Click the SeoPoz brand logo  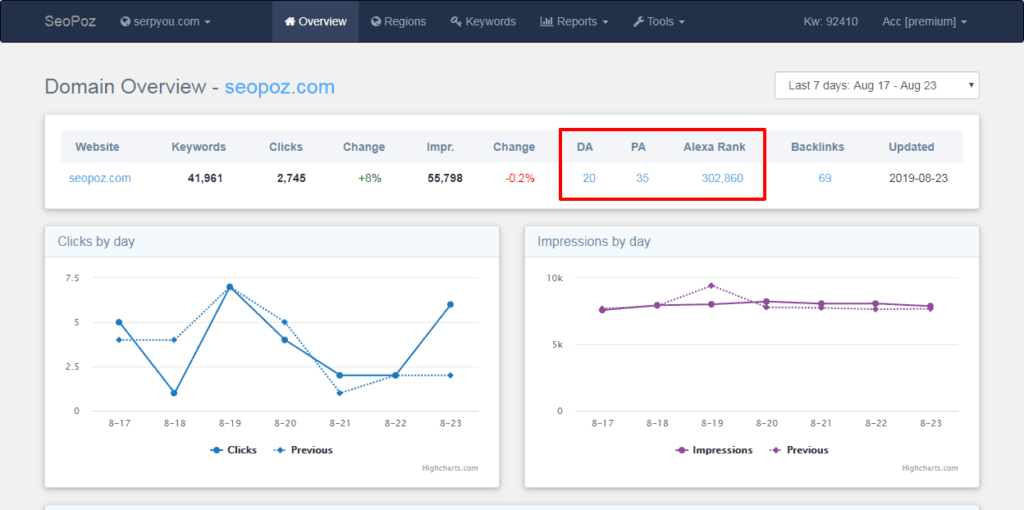click(70, 22)
